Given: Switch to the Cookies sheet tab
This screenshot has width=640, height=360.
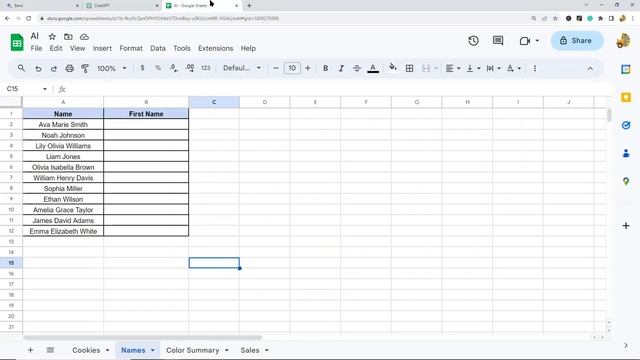Looking at the screenshot, I should (86, 350).
